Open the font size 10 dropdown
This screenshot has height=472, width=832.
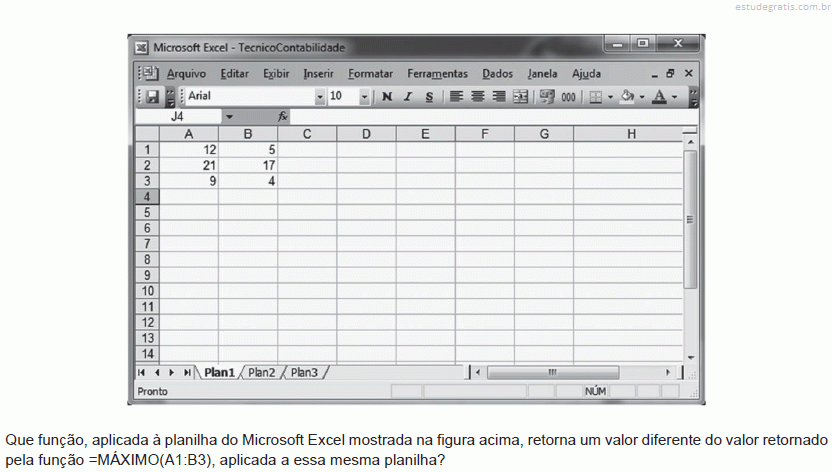364,97
